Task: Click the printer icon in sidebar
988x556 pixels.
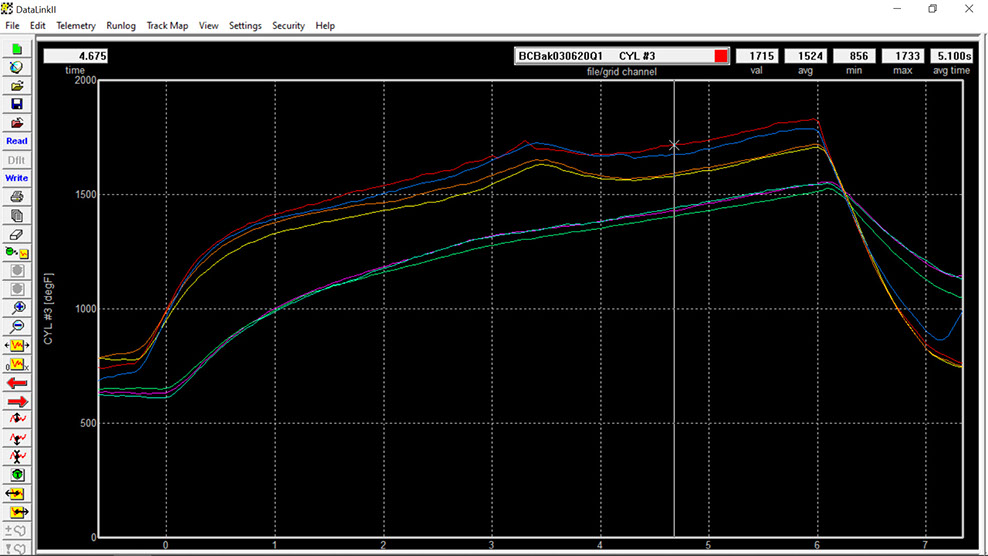Action: coord(17,197)
